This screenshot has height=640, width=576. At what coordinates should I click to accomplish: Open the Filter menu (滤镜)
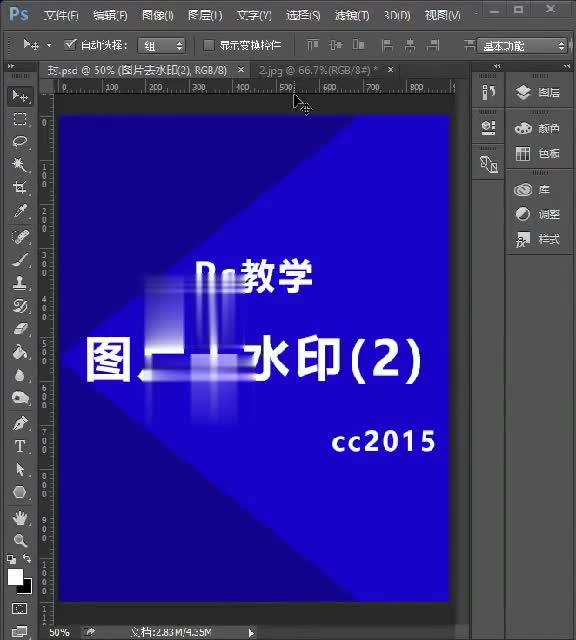352,16
